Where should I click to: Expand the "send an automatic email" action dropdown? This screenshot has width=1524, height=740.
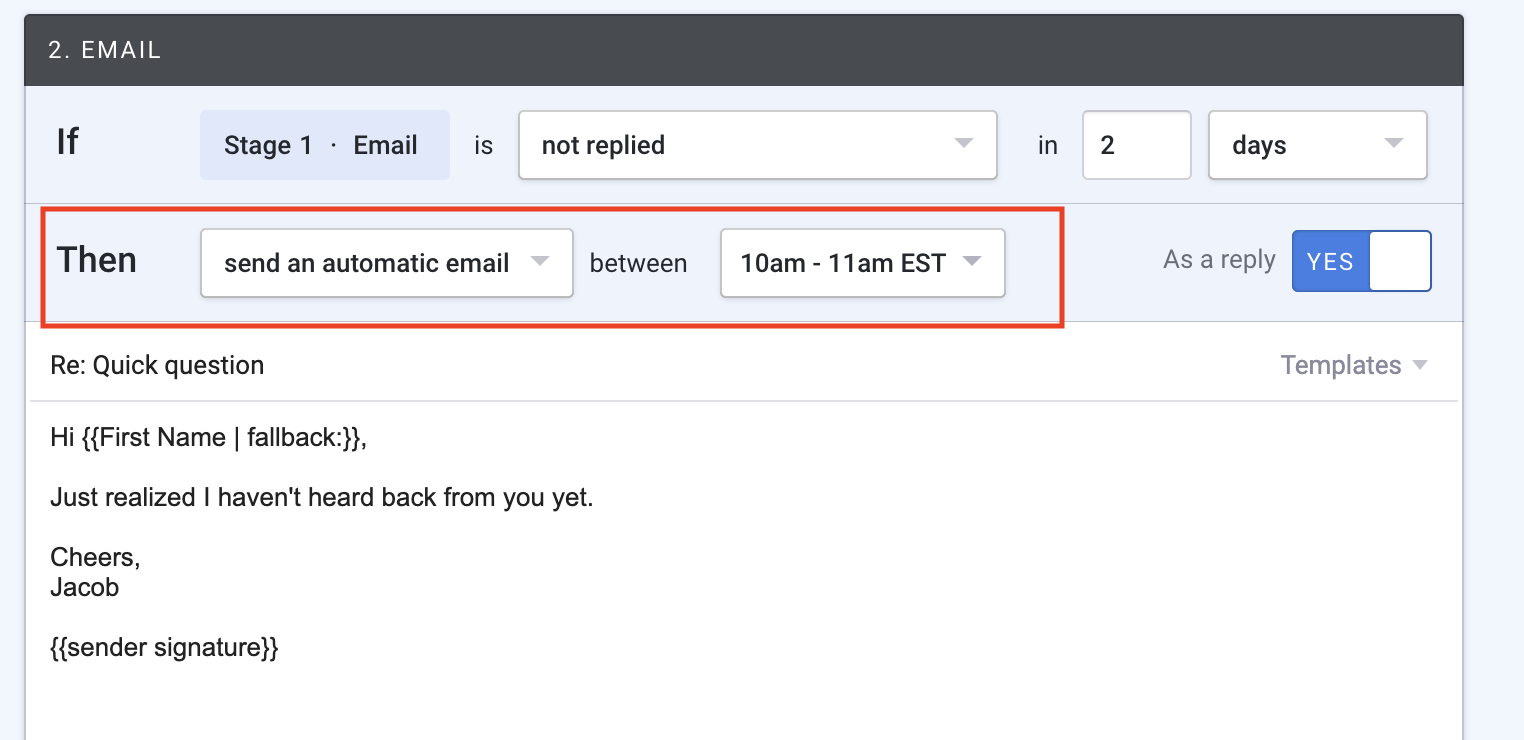pyautogui.click(x=386, y=263)
